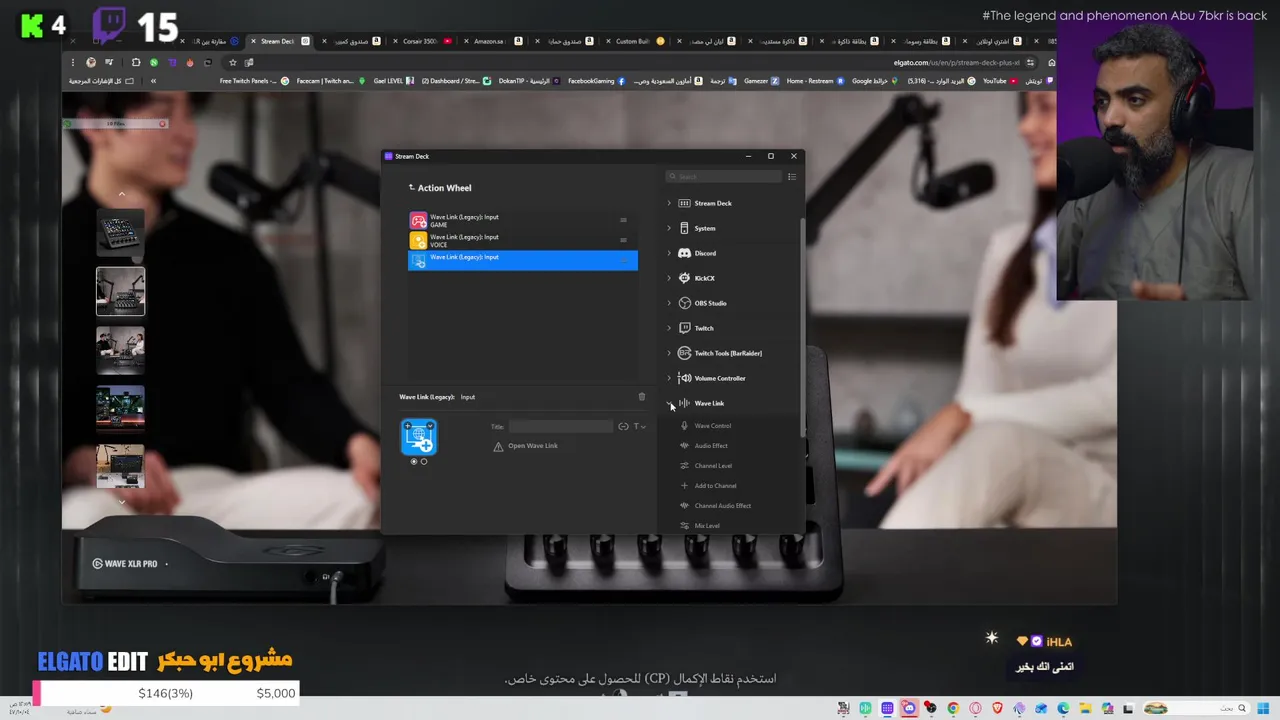The width and height of the screenshot is (1280, 720).
Task: Click the pink GAME input action icon
Action: pos(418,220)
